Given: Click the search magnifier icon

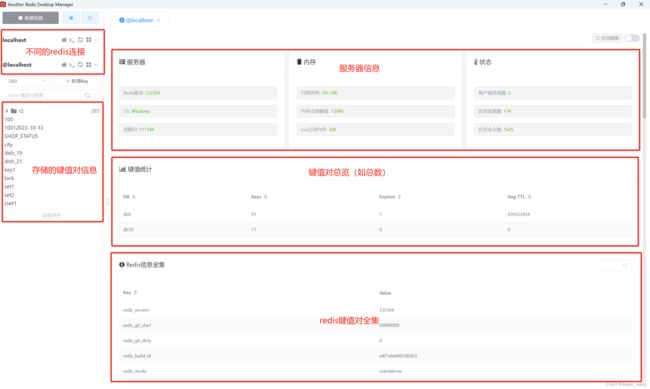Looking at the screenshot, I should (87, 95).
